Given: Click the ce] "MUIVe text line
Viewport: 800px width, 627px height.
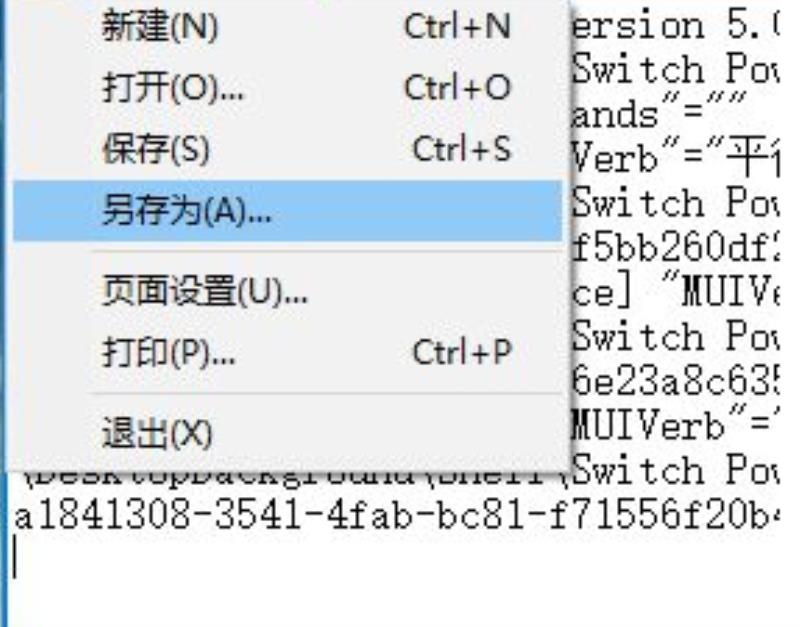Looking at the screenshot, I should pyautogui.click(x=675, y=292).
